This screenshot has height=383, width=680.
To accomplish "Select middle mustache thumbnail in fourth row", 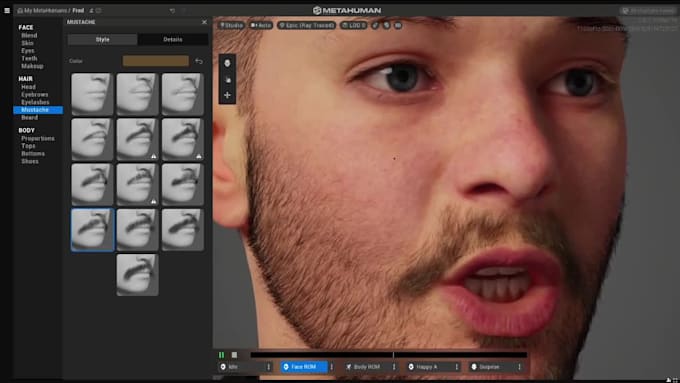I will (x=137, y=230).
